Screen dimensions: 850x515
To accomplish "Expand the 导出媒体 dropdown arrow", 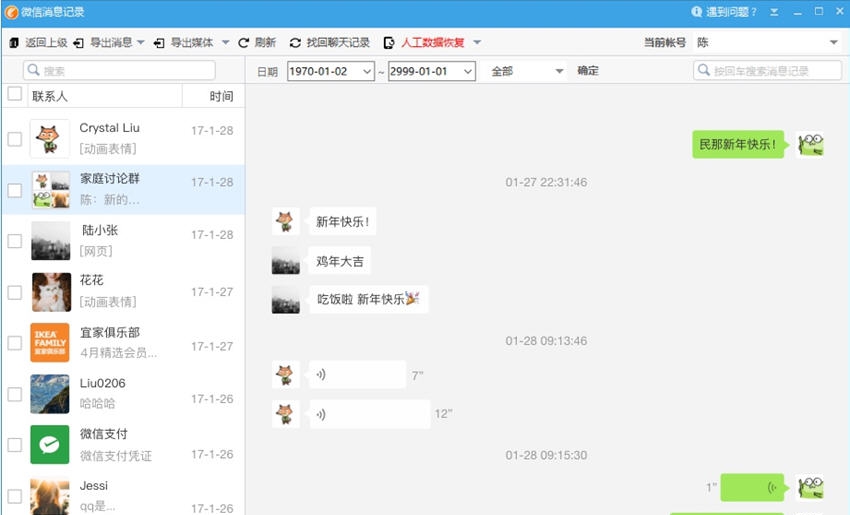I will [x=226, y=42].
